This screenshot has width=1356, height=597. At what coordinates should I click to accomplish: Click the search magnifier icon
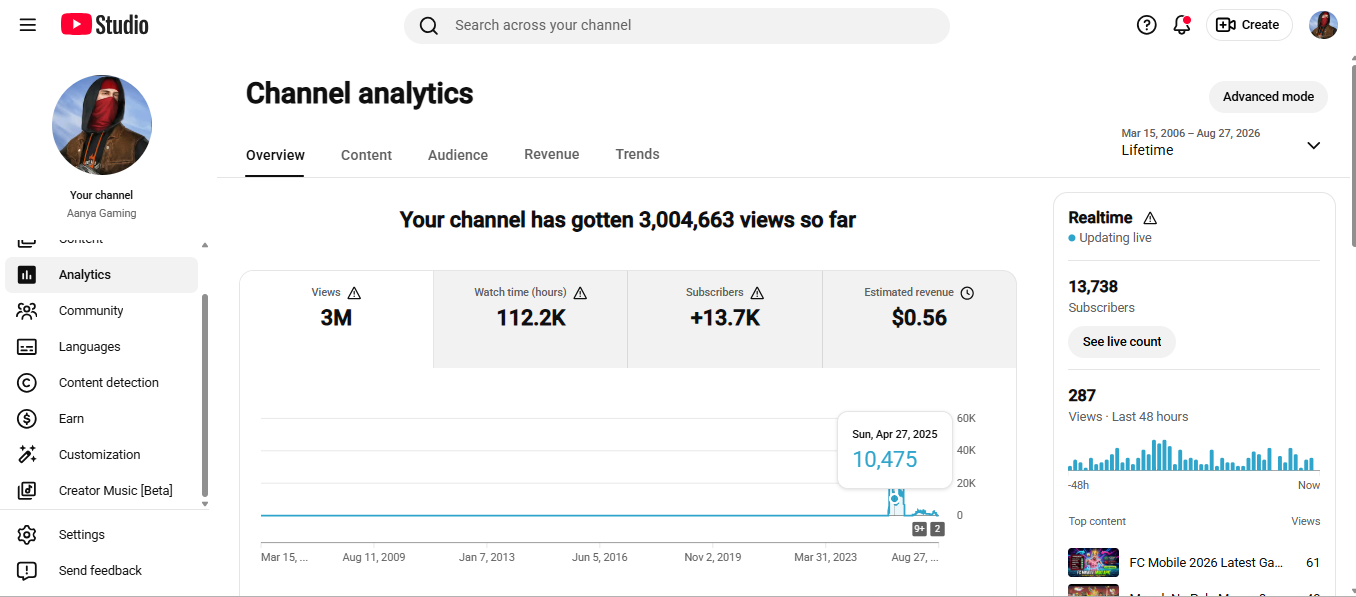click(429, 26)
